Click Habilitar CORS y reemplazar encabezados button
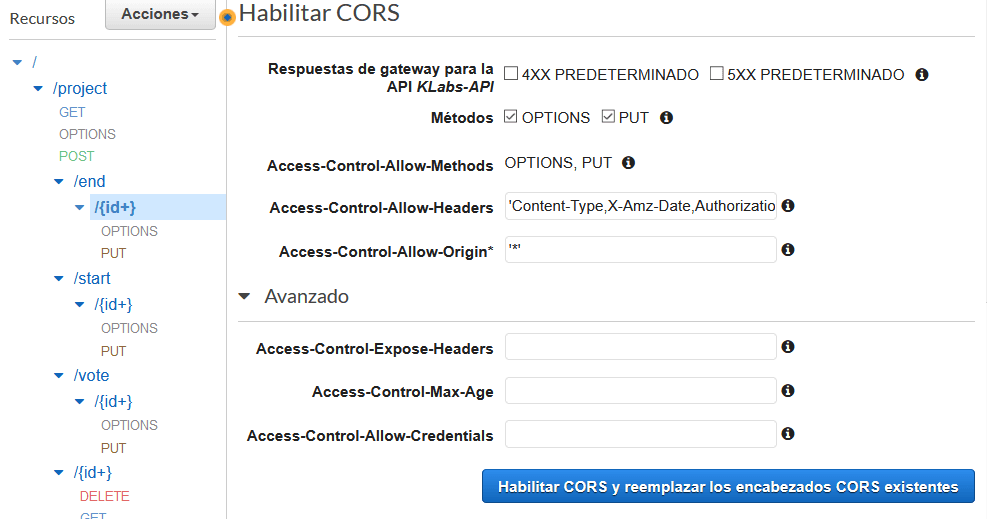Viewport: 987px width, 519px height. [x=728, y=487]
